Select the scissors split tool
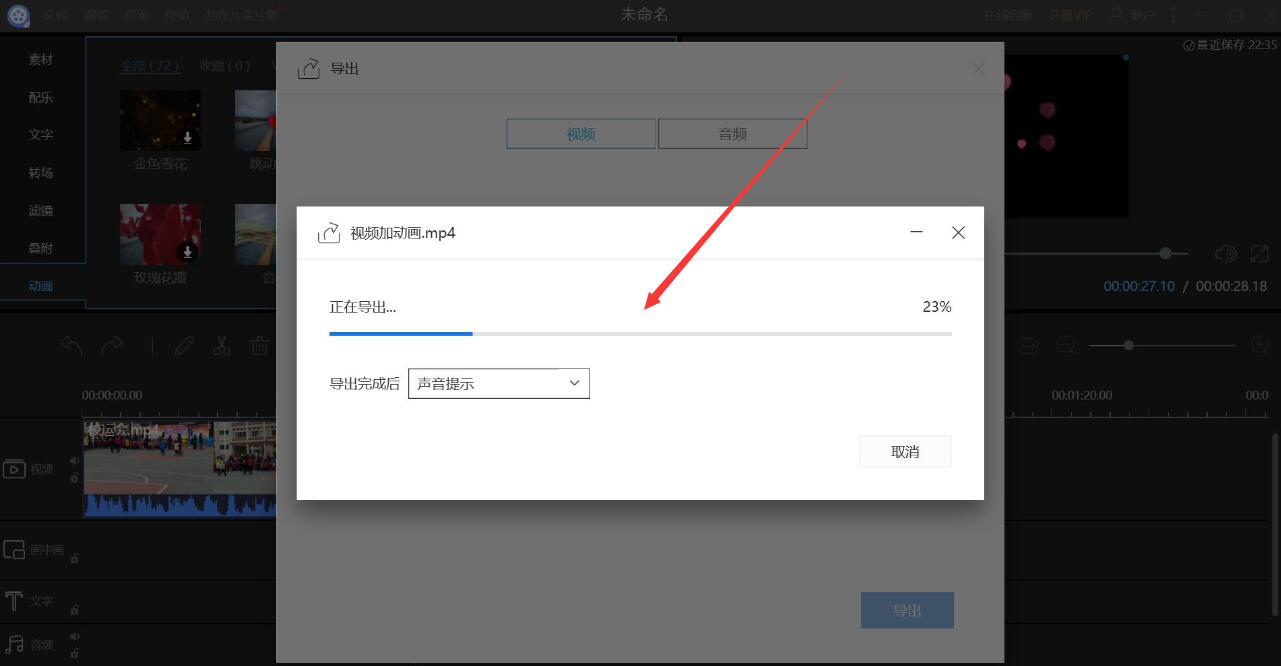The height and width of the screenshot is (666, 1281). (x=221, y=346)
